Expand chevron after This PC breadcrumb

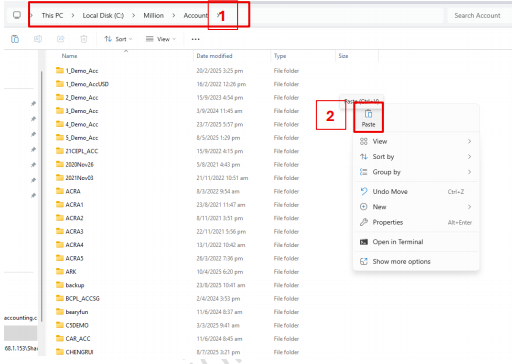[73, 15]
